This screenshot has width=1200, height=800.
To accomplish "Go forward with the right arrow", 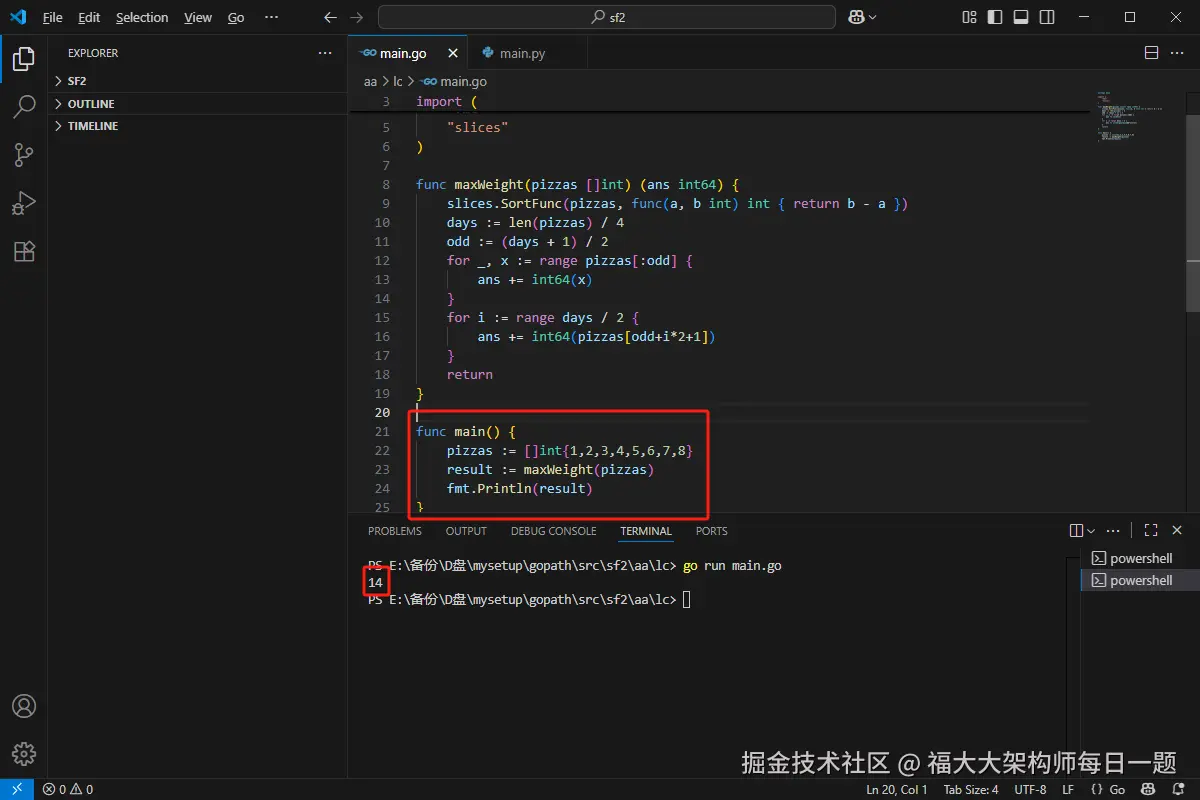I will click(x=358, y=17).
